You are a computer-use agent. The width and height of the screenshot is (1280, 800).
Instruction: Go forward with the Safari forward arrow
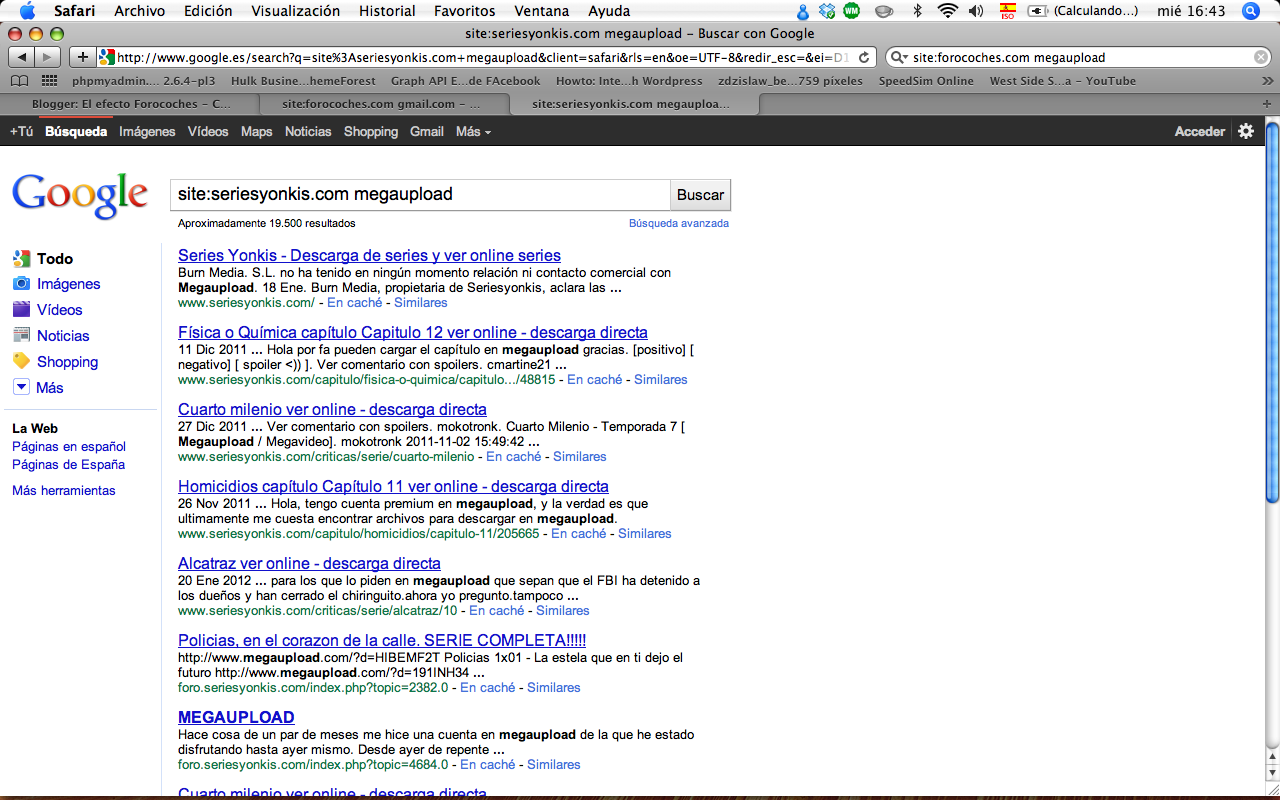coord(48,57)
